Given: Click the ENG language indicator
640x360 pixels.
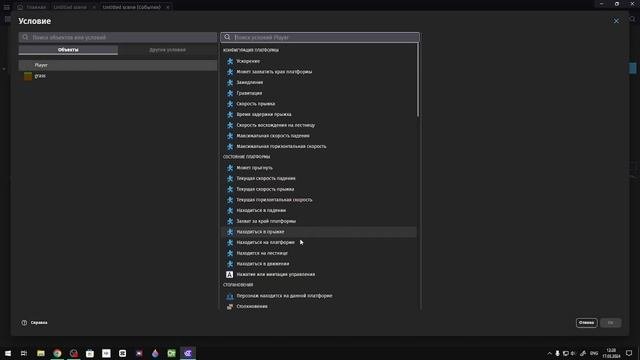Looking at the screenshot, I should click(594, 353).
